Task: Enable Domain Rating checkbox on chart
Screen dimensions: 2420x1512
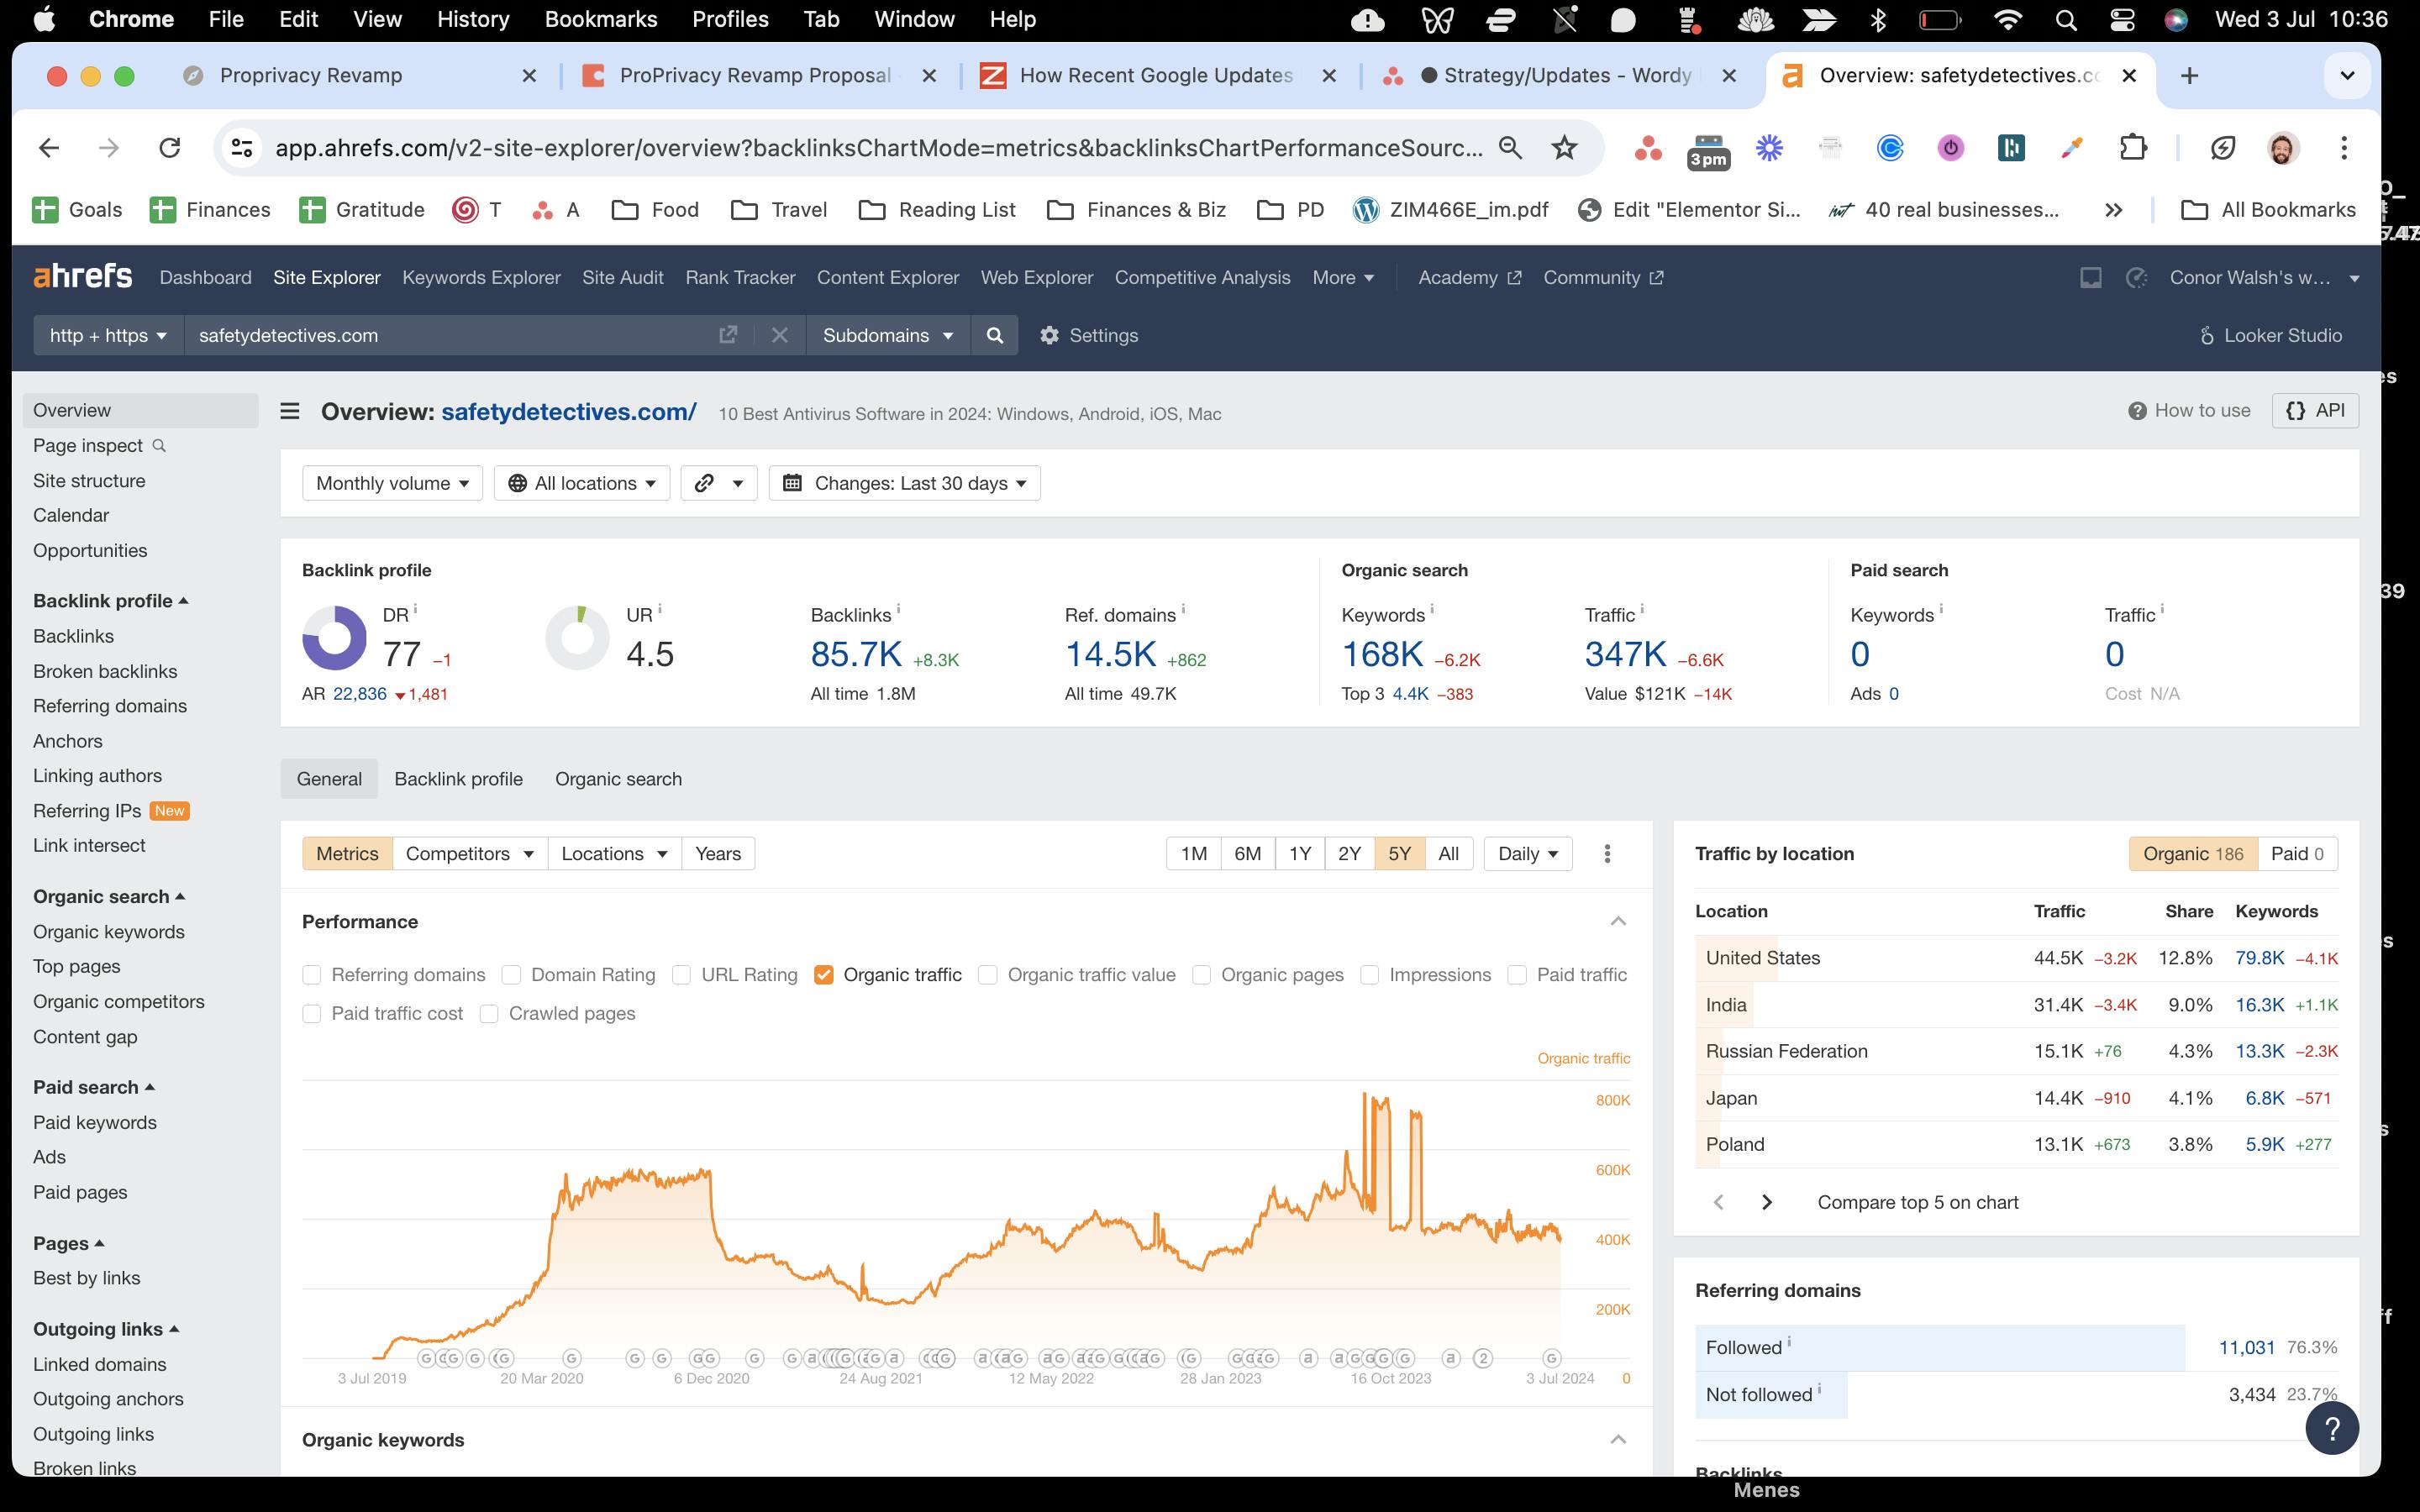Action: point(513,974)
